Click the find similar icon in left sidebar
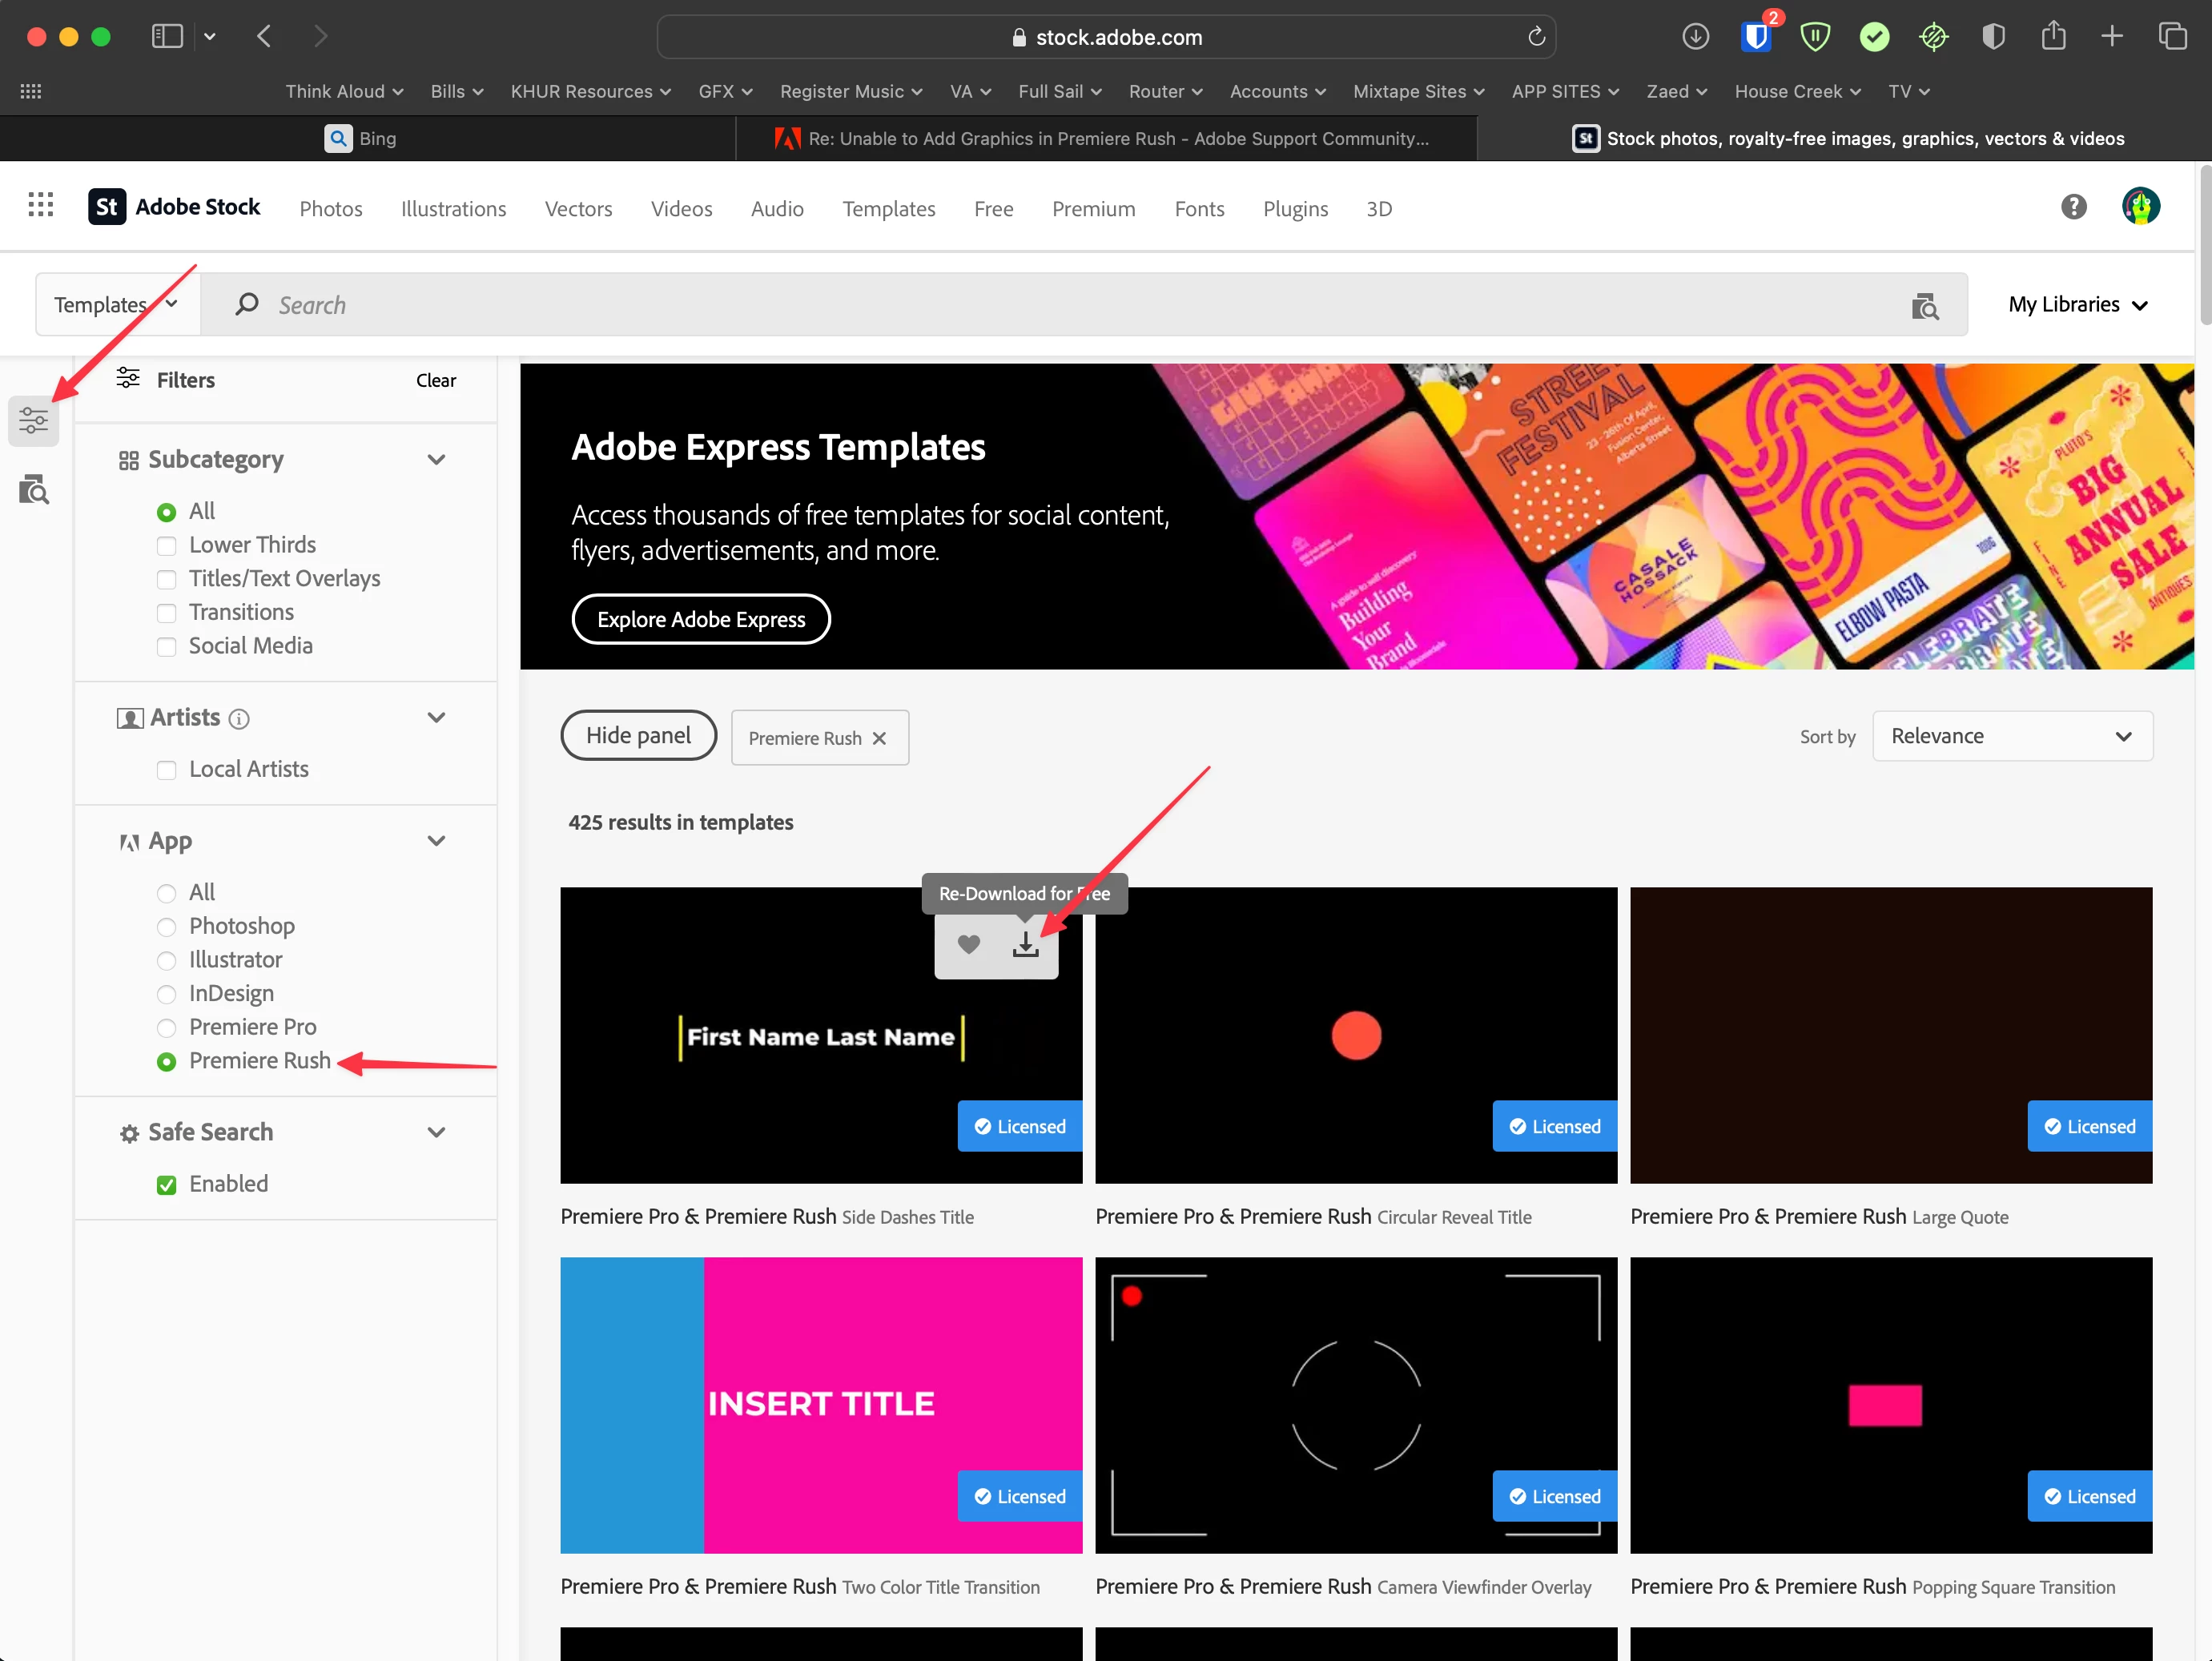Screen dimensions: 2212x1661 tap(33, 490)
